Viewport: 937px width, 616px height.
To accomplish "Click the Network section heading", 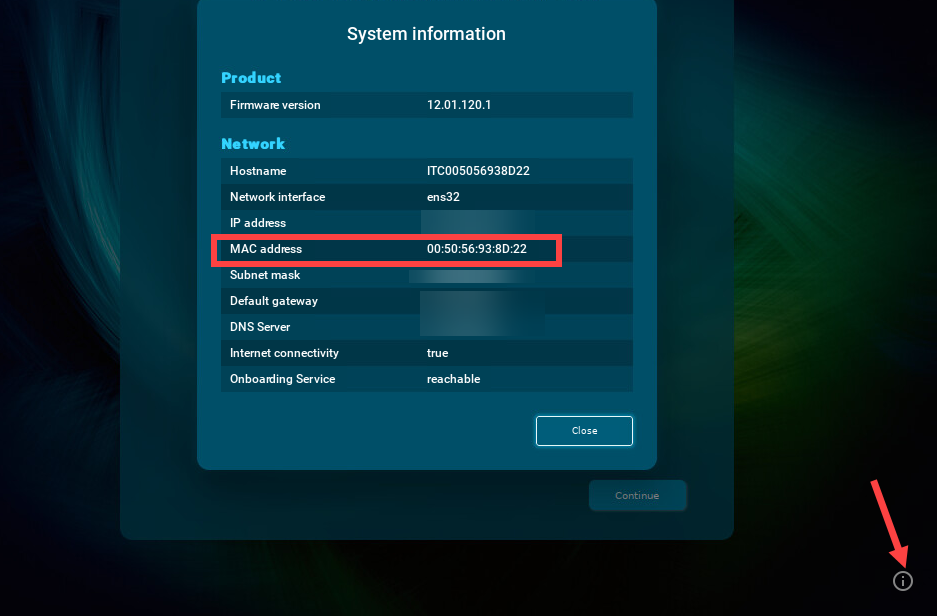I will (x=252, y=144).
